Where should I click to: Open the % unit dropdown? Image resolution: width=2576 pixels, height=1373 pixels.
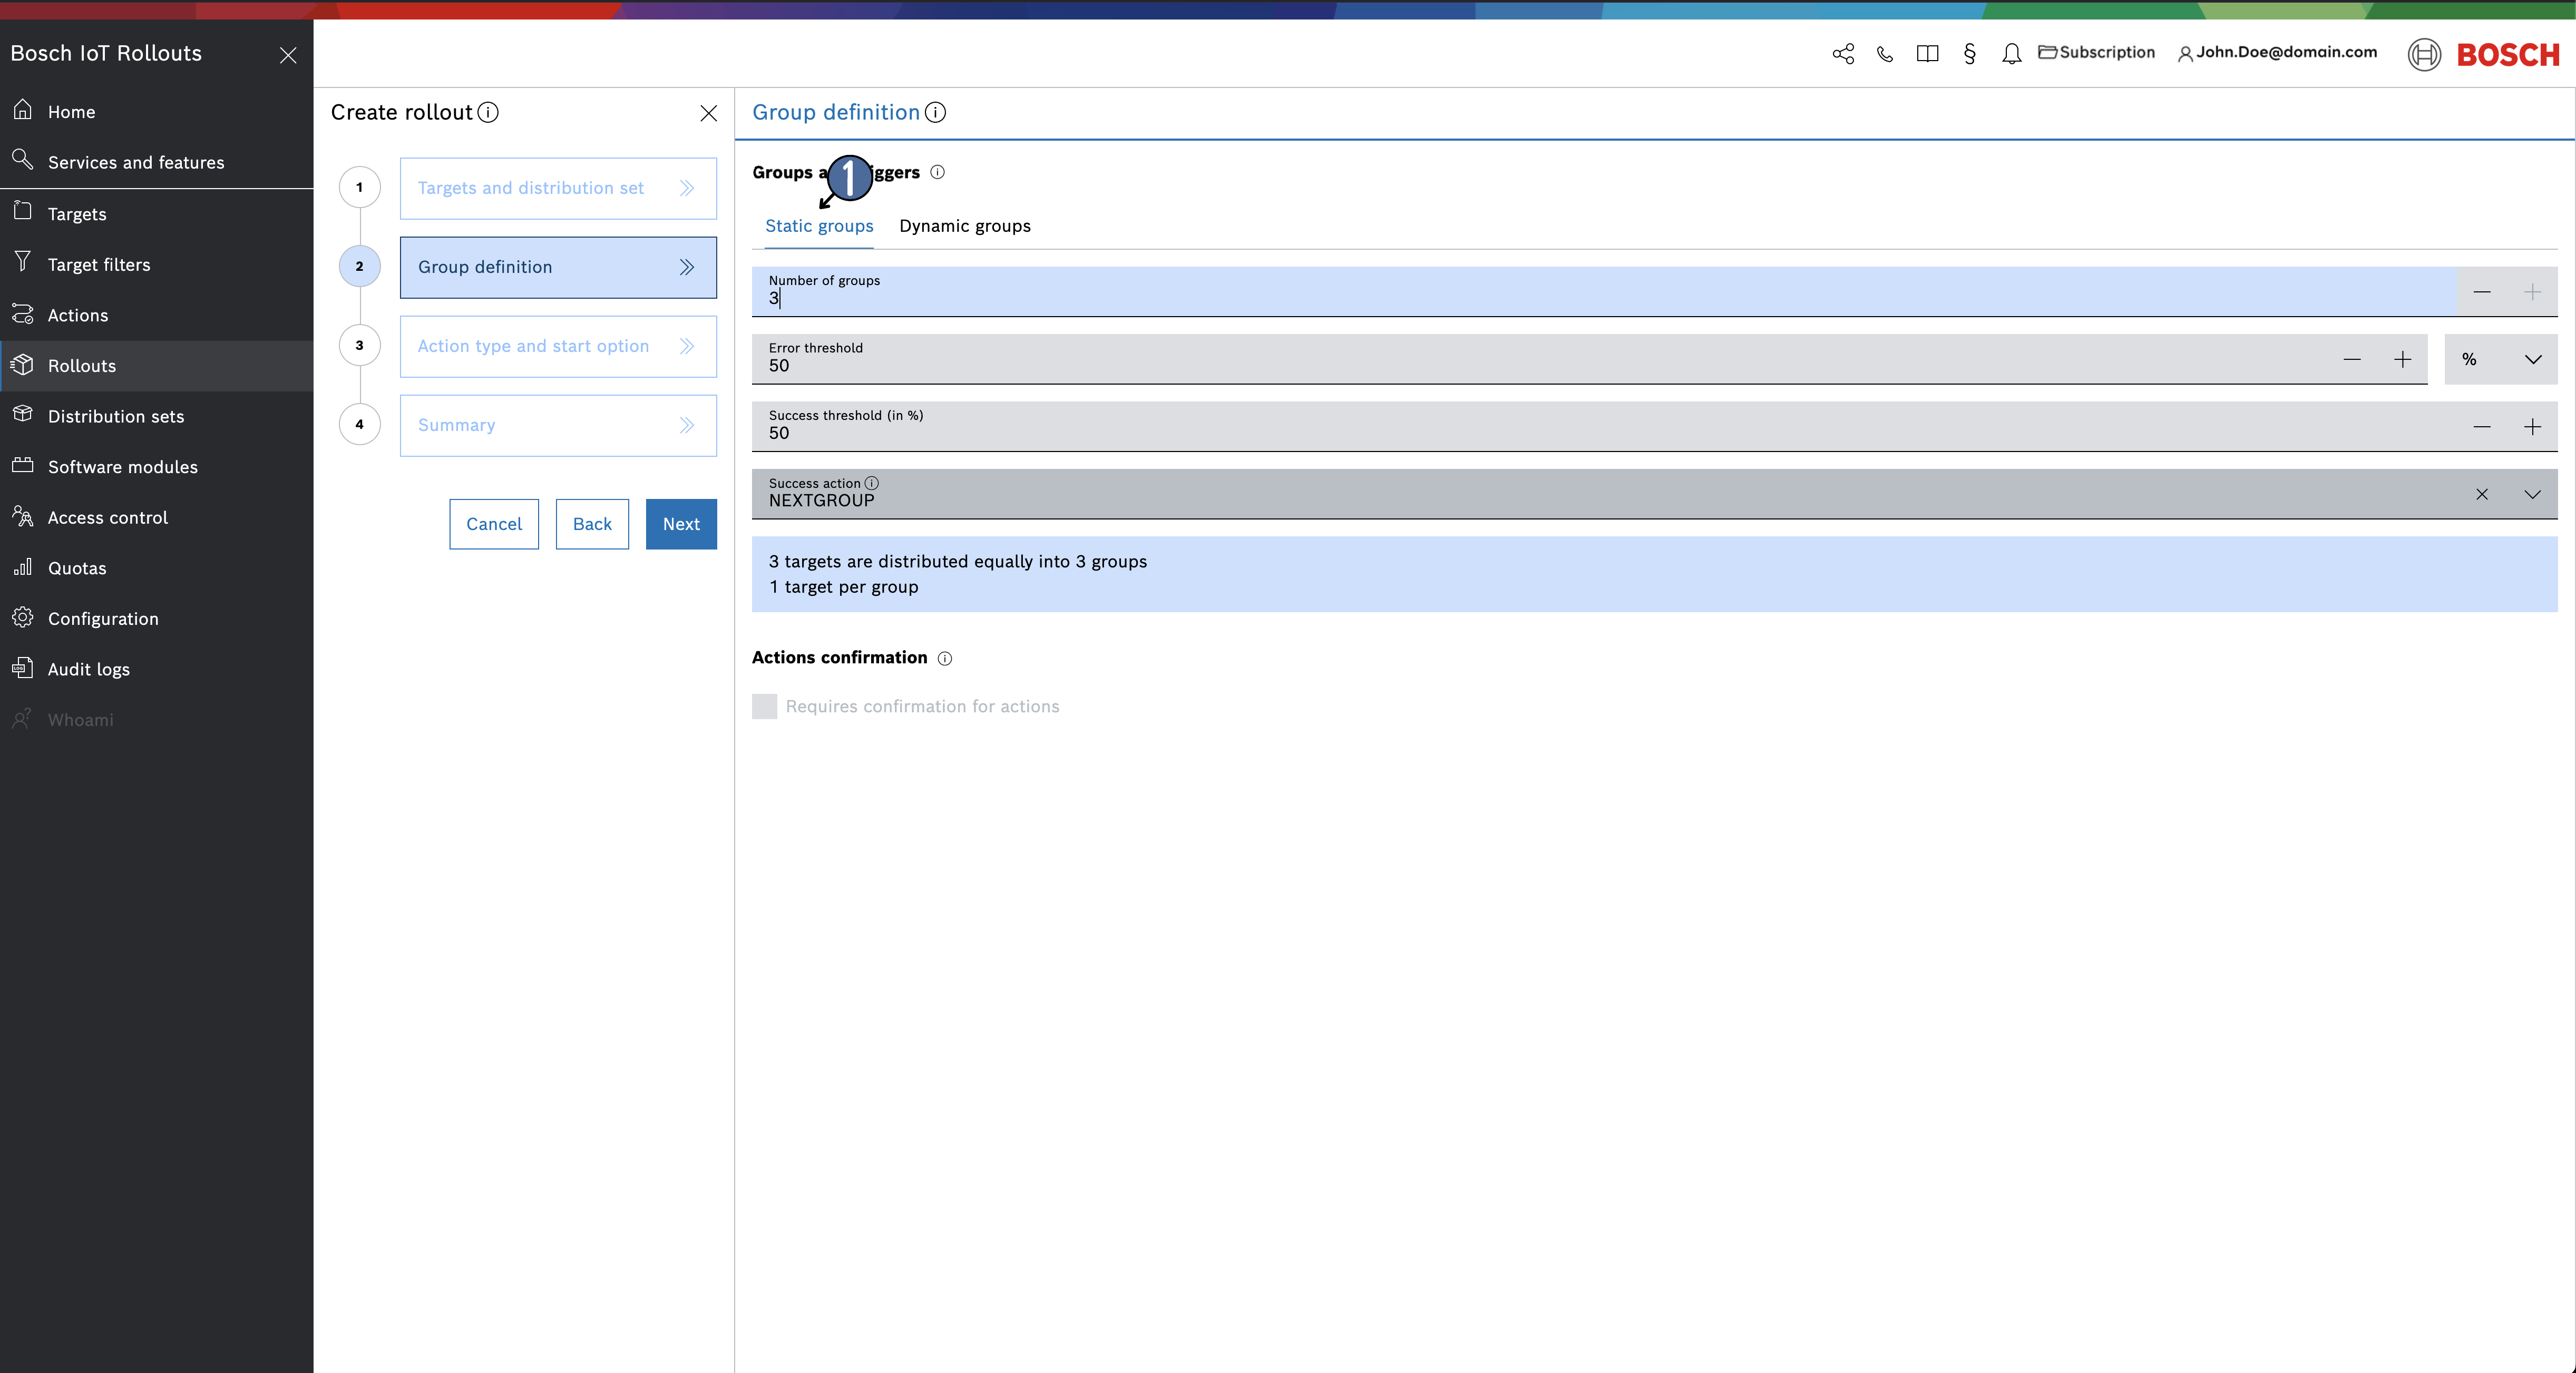pos(2501,360)
